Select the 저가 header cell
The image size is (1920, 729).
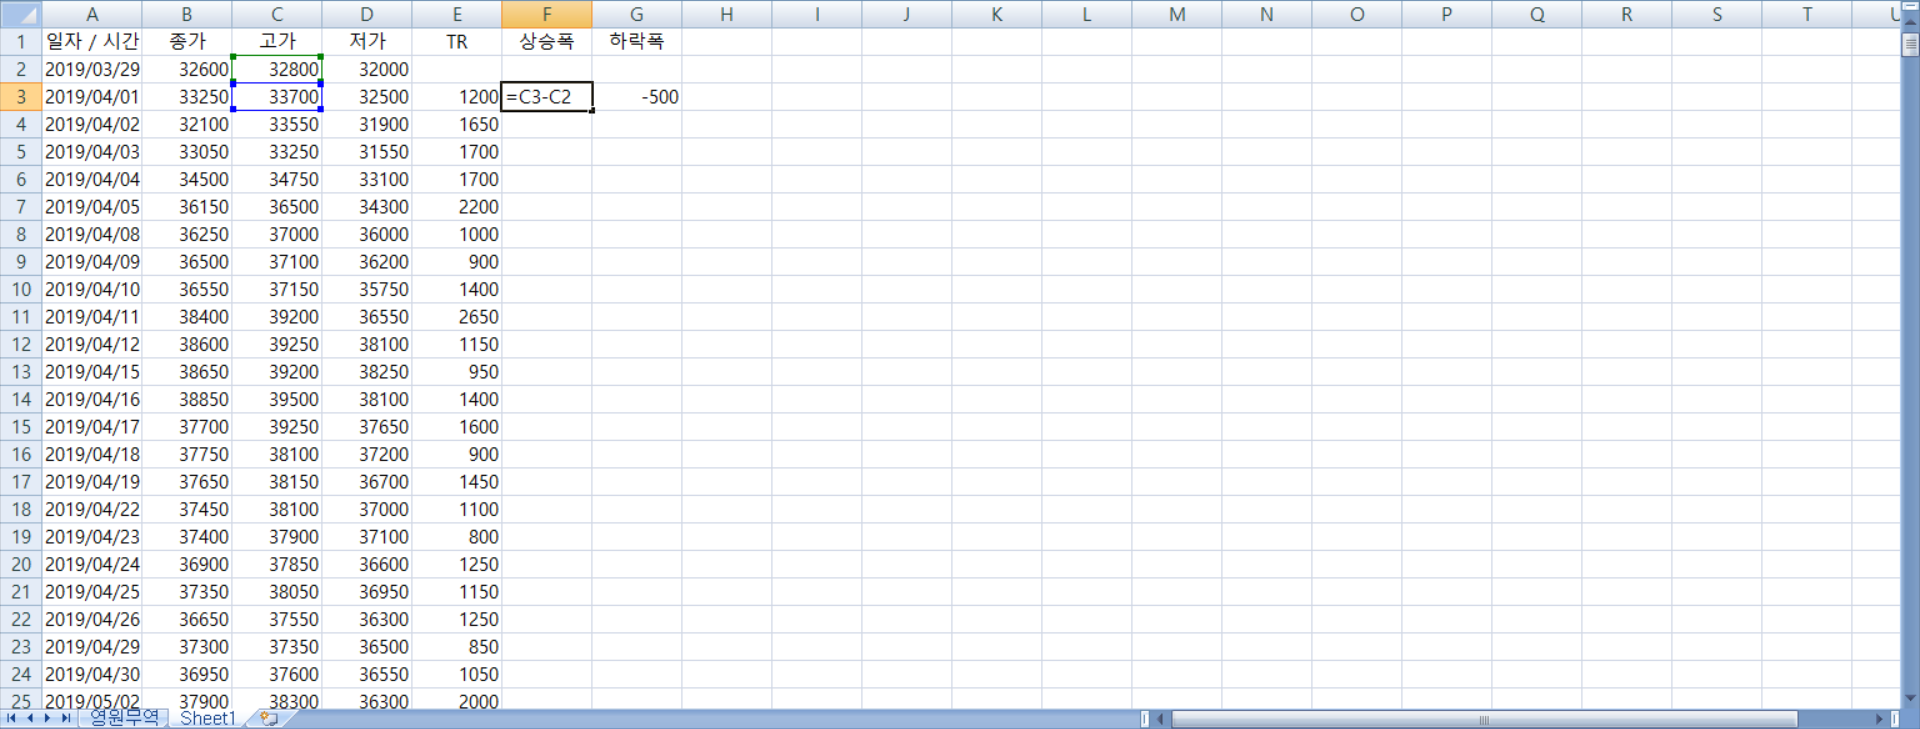tap(367, 41)
